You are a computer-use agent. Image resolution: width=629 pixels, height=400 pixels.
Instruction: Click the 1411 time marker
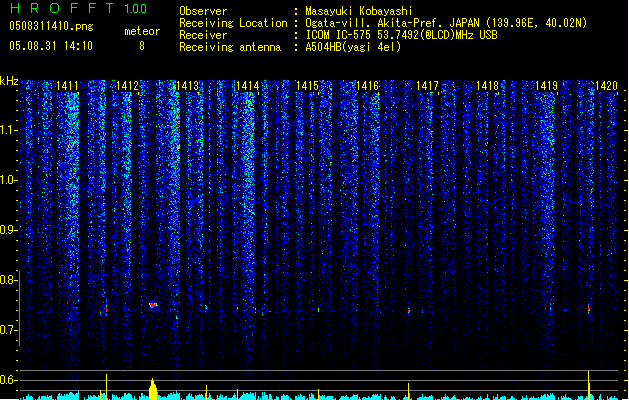pos(67,86)
